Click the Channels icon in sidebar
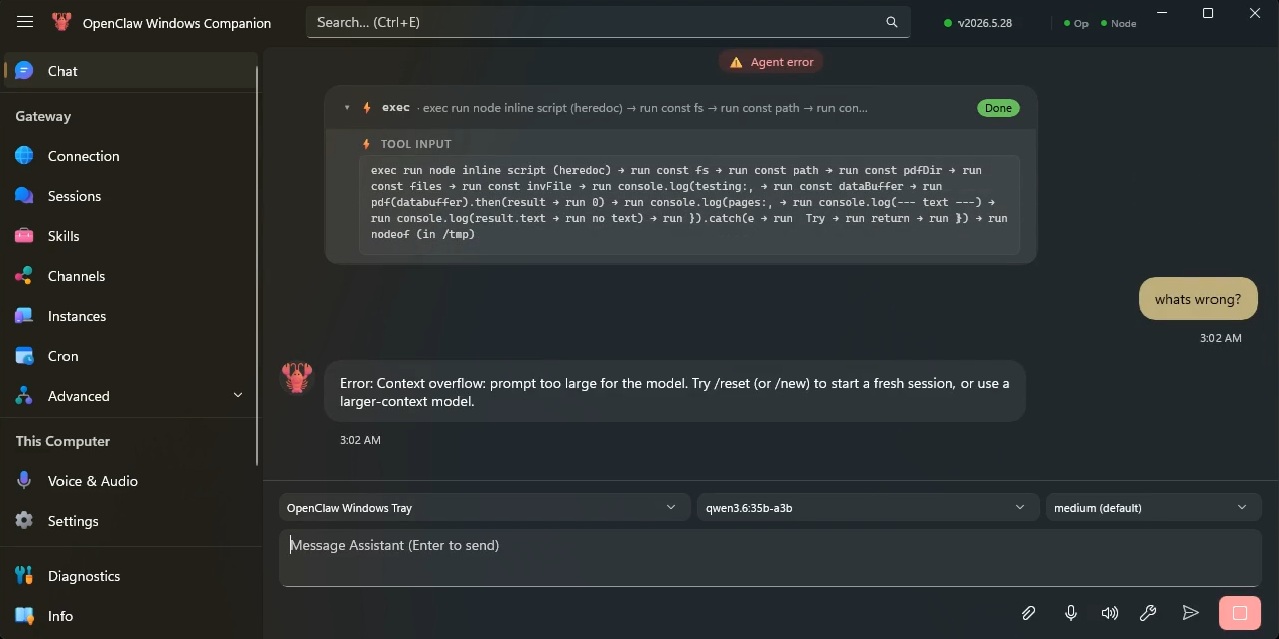Screen dimensions: 1279x639 coord(24,276)
